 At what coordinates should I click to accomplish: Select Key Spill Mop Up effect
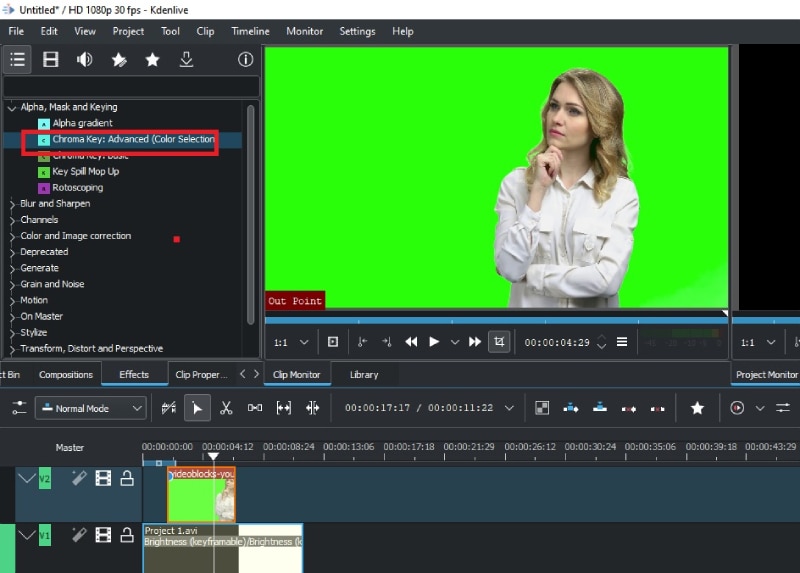[85, 171]
